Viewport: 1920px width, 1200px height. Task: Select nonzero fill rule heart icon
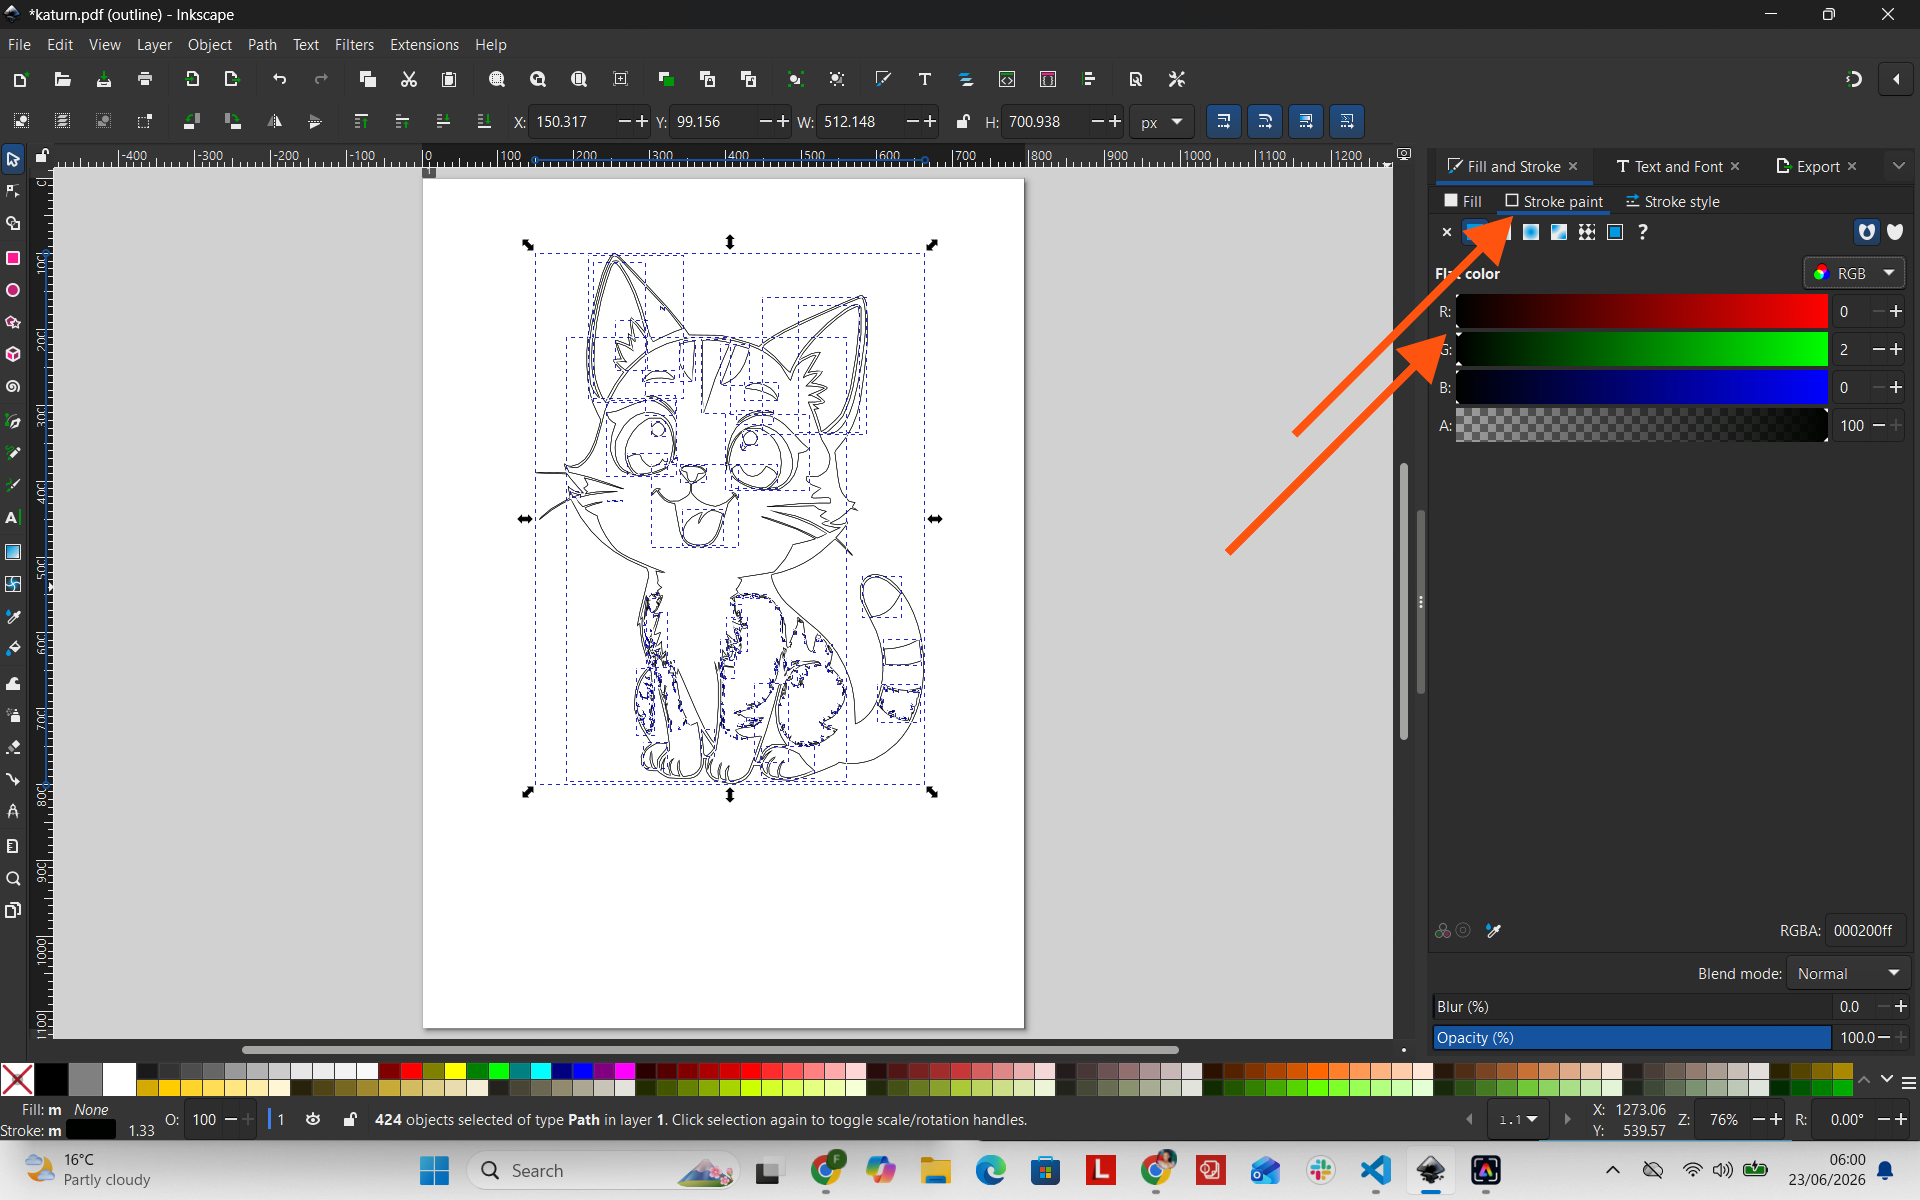(x=1894, y=232)
